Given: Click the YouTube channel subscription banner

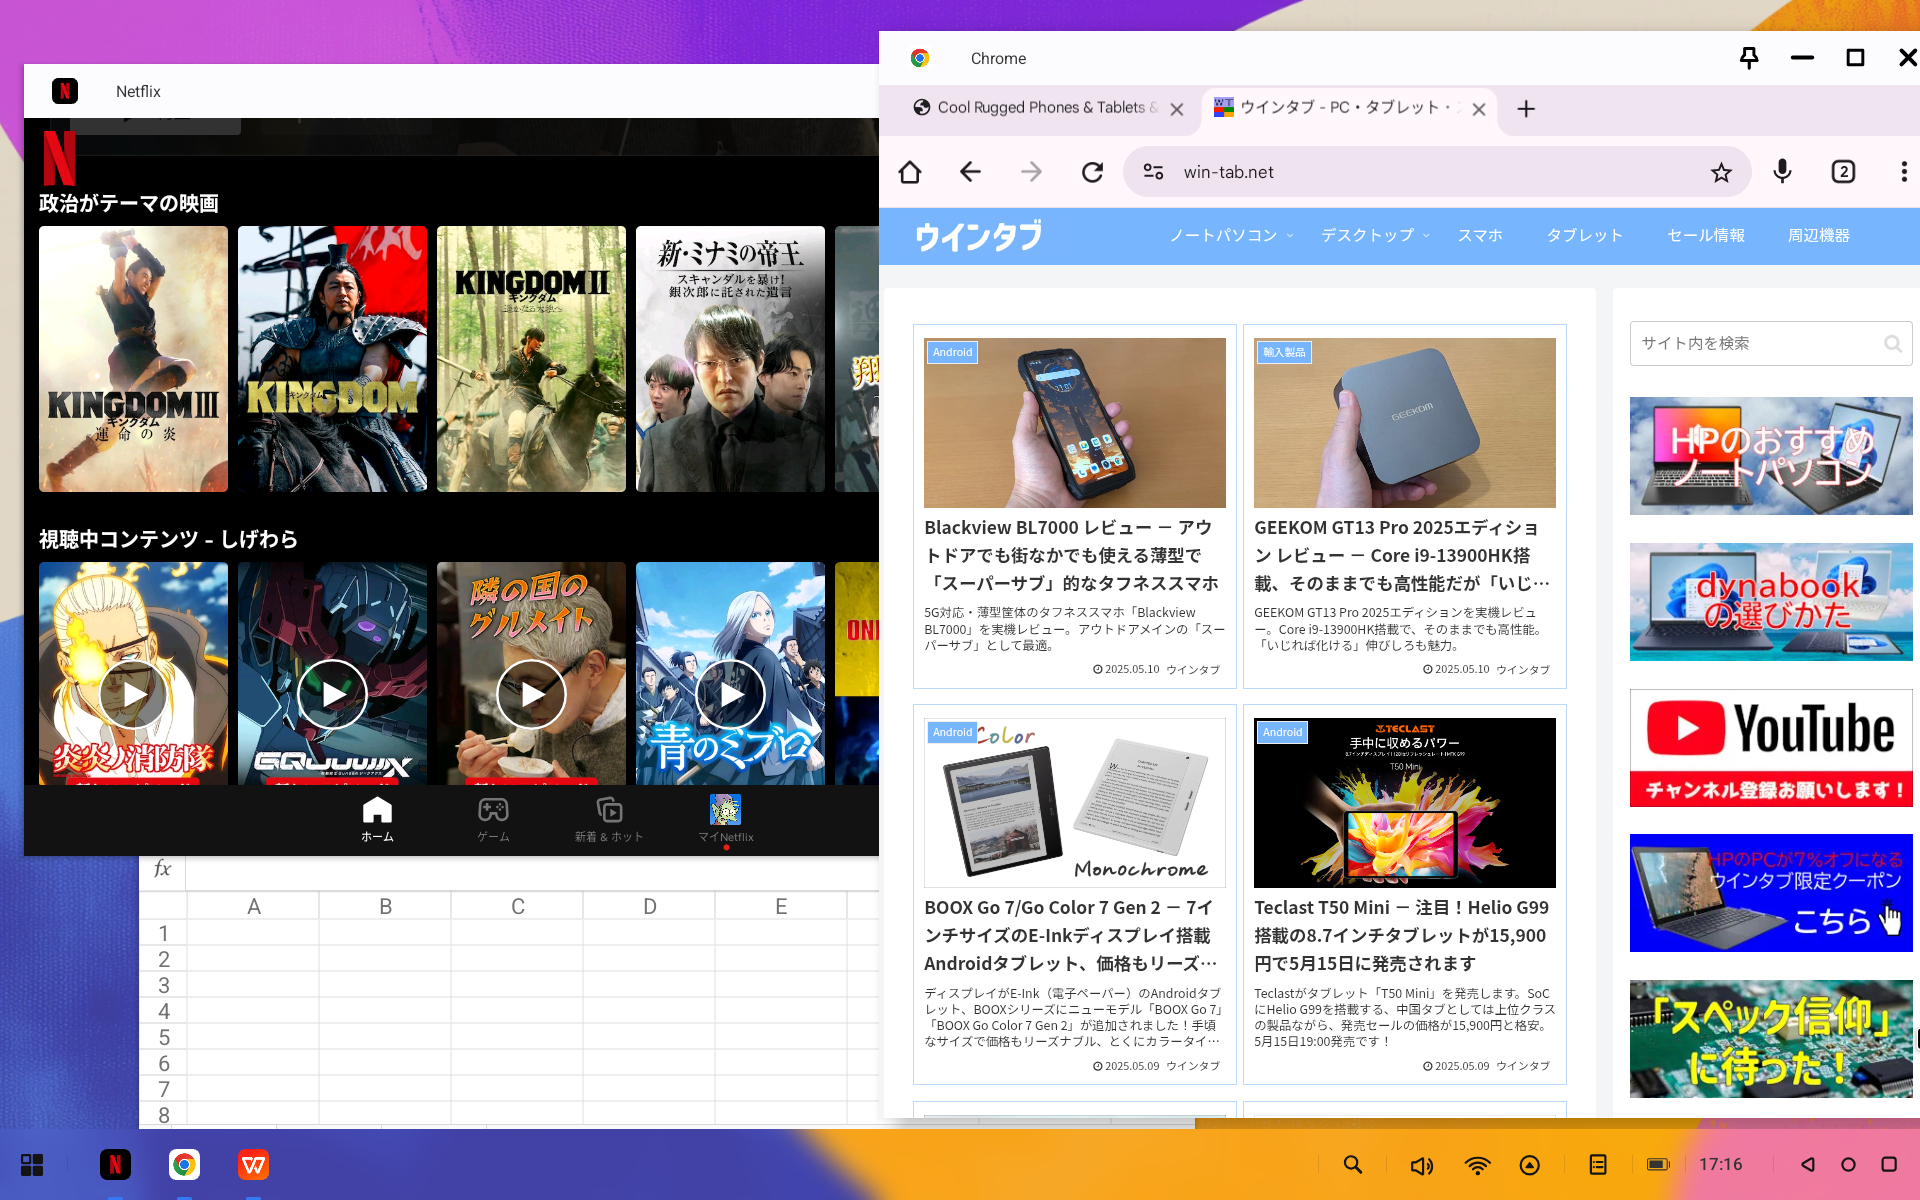Looking at the screenshot, I should pos(1770,748).
